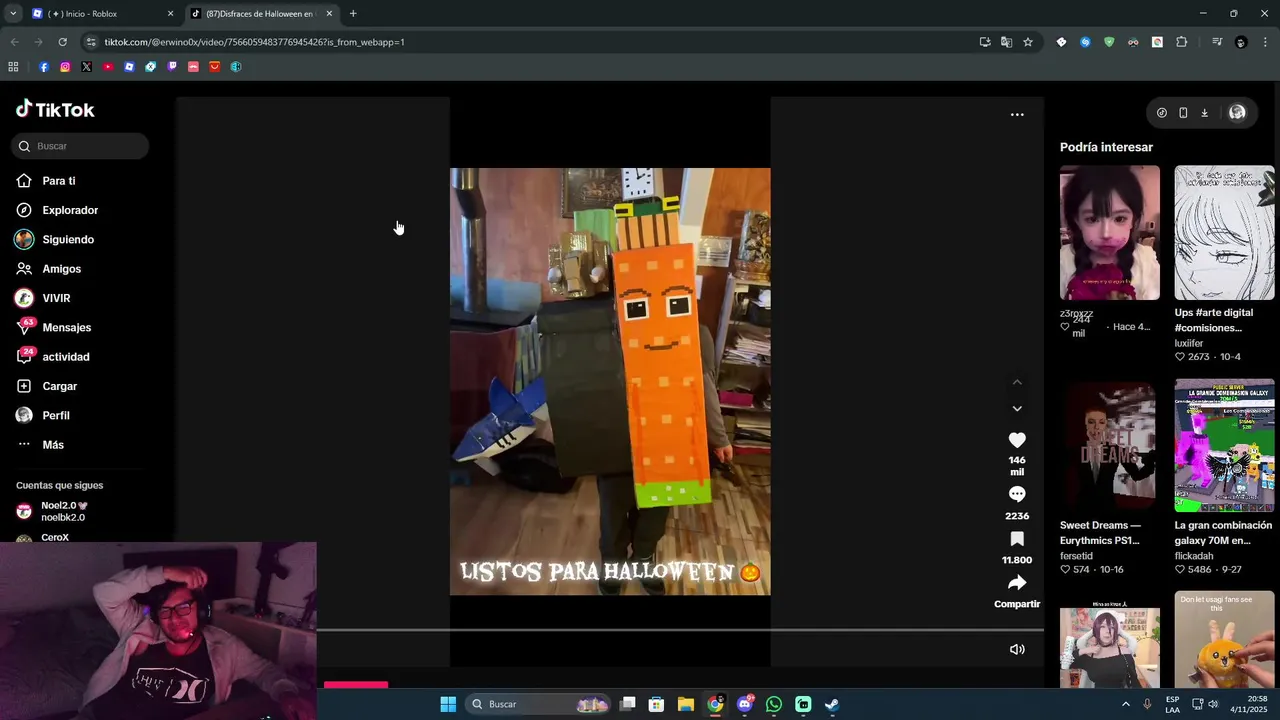Open the Extensions puzzle icon

[x=1181, y=42]
